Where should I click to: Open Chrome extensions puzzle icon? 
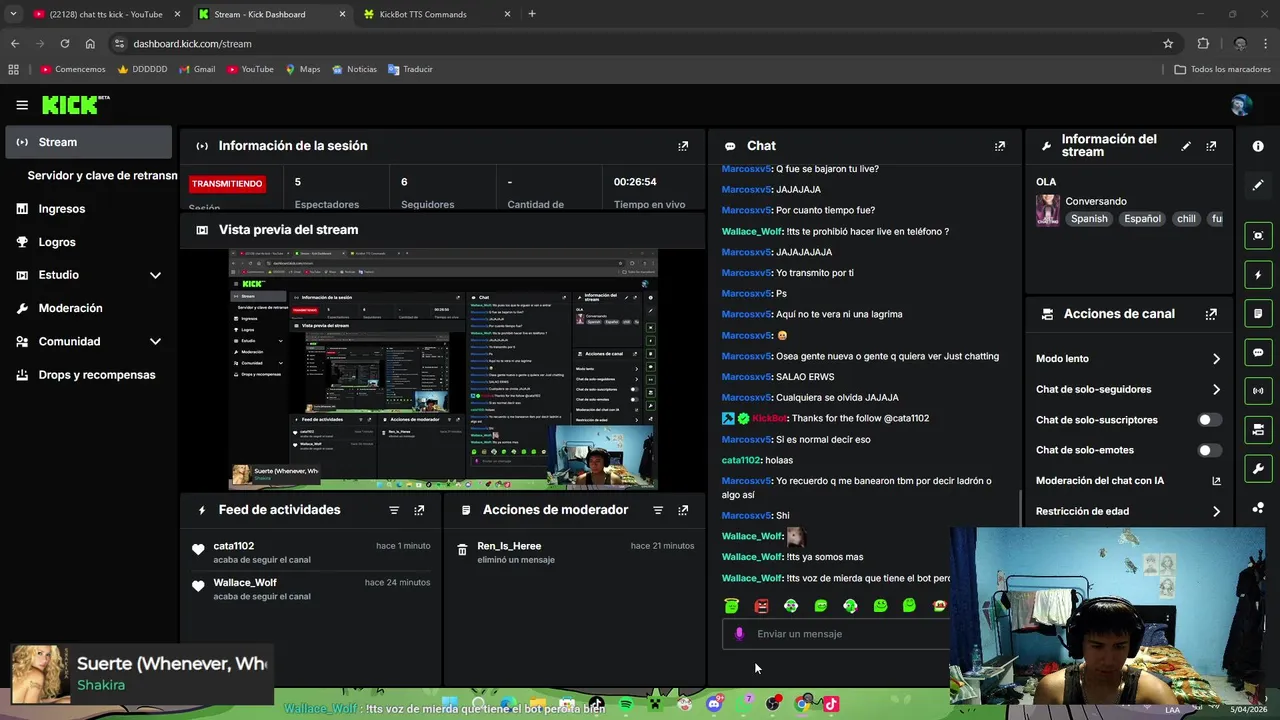point(1203,44)
